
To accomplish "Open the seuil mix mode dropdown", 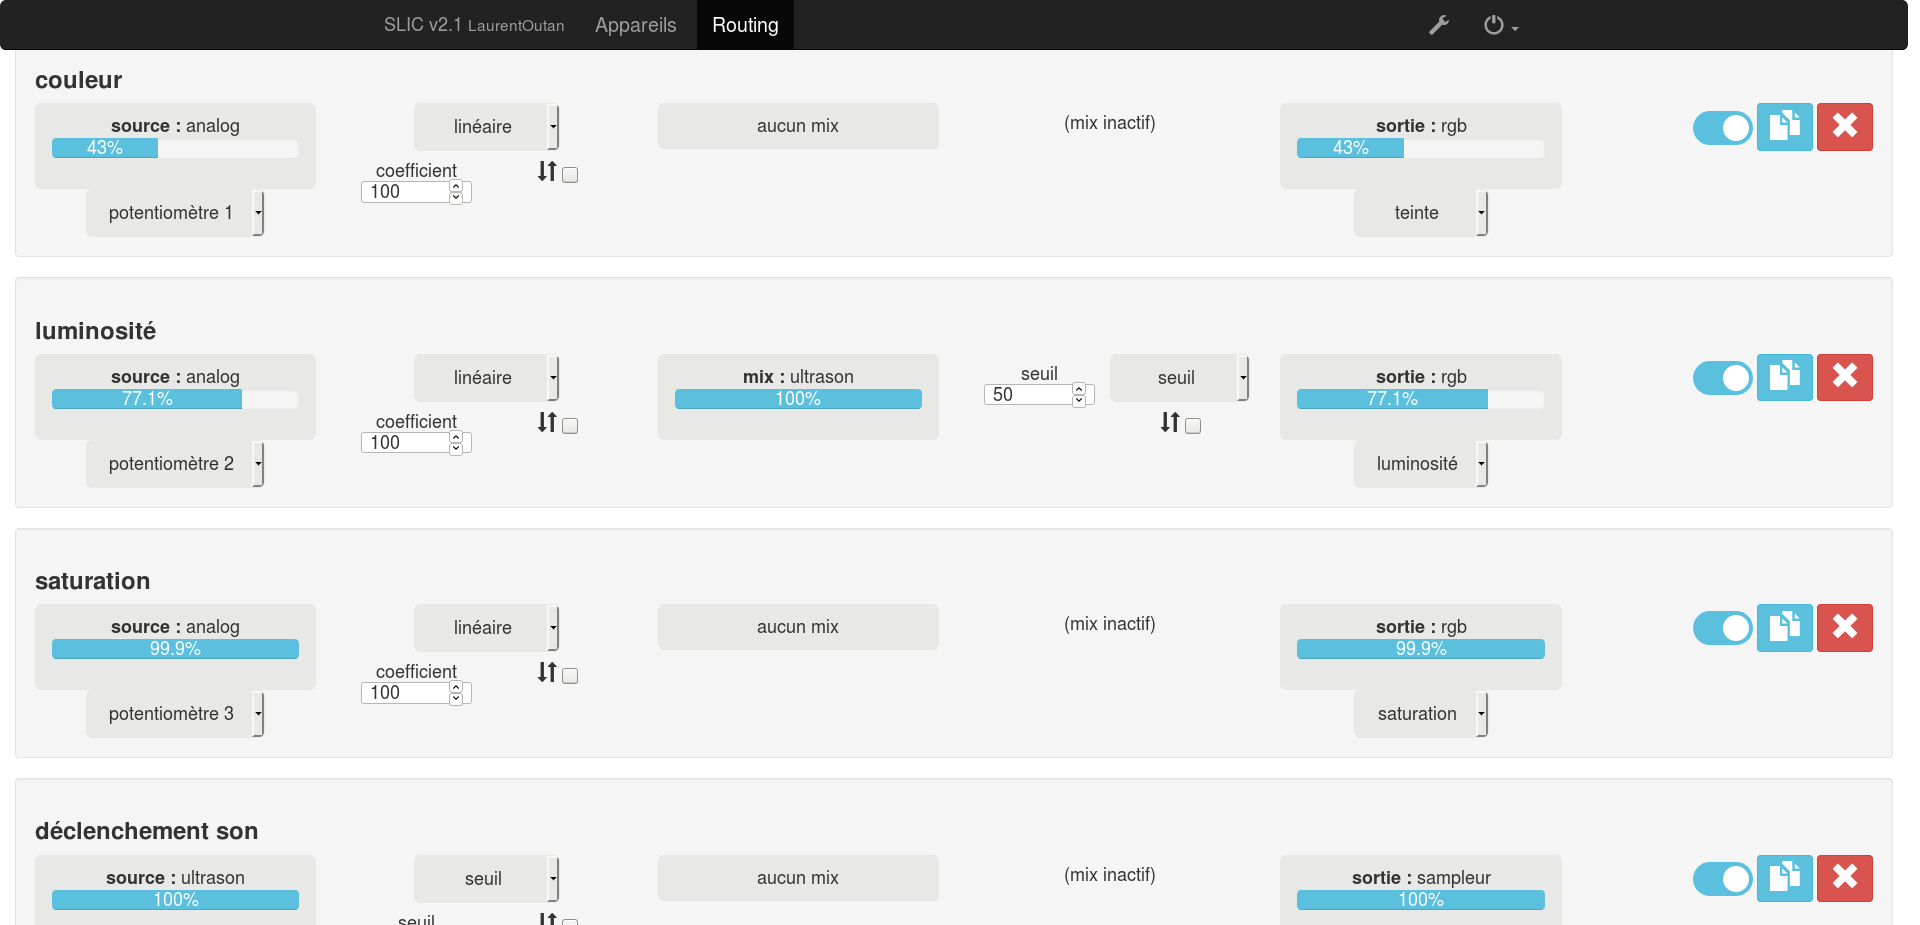I will click(1180, 378).
